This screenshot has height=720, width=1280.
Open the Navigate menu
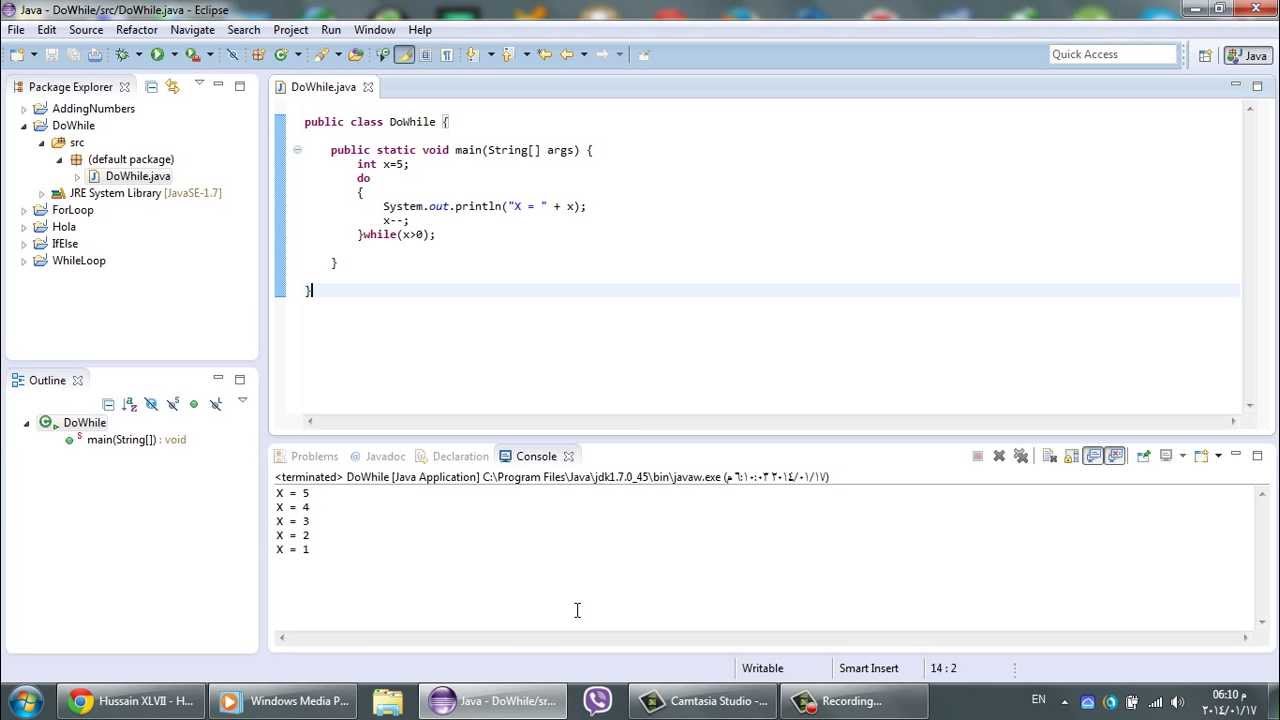pos(192,30)
